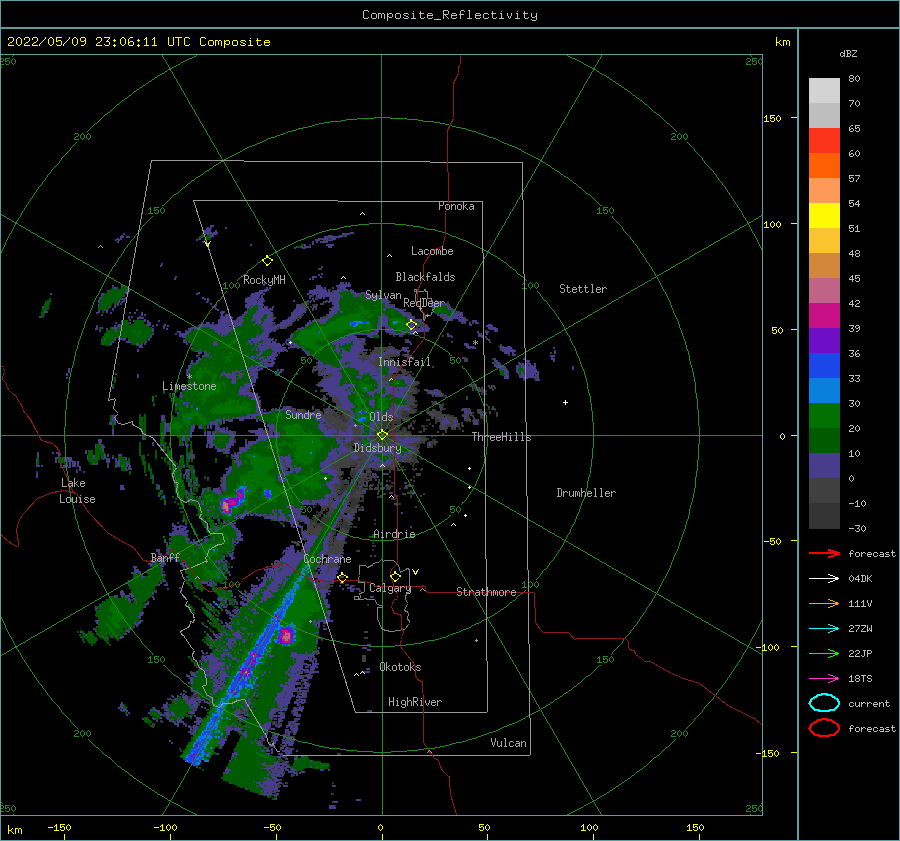The width and height of the screenshot is (900, 841).
Task: Click the Banff label
Action: 165,557
